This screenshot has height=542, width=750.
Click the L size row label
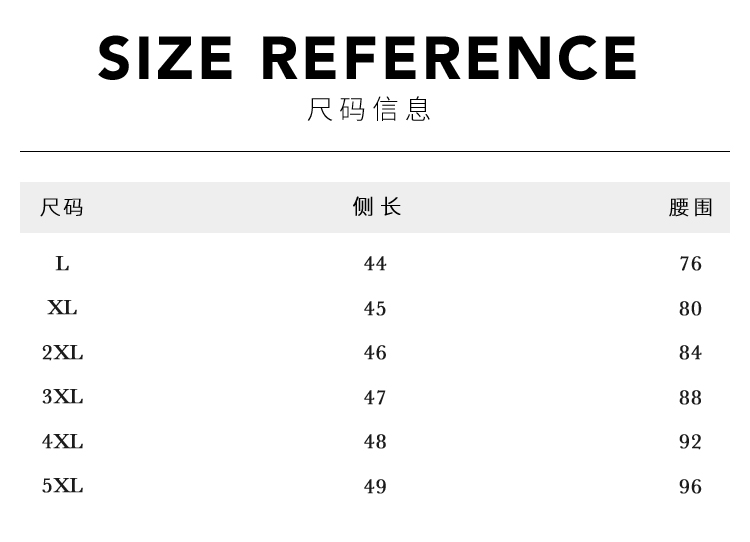[x=62, y=264]
